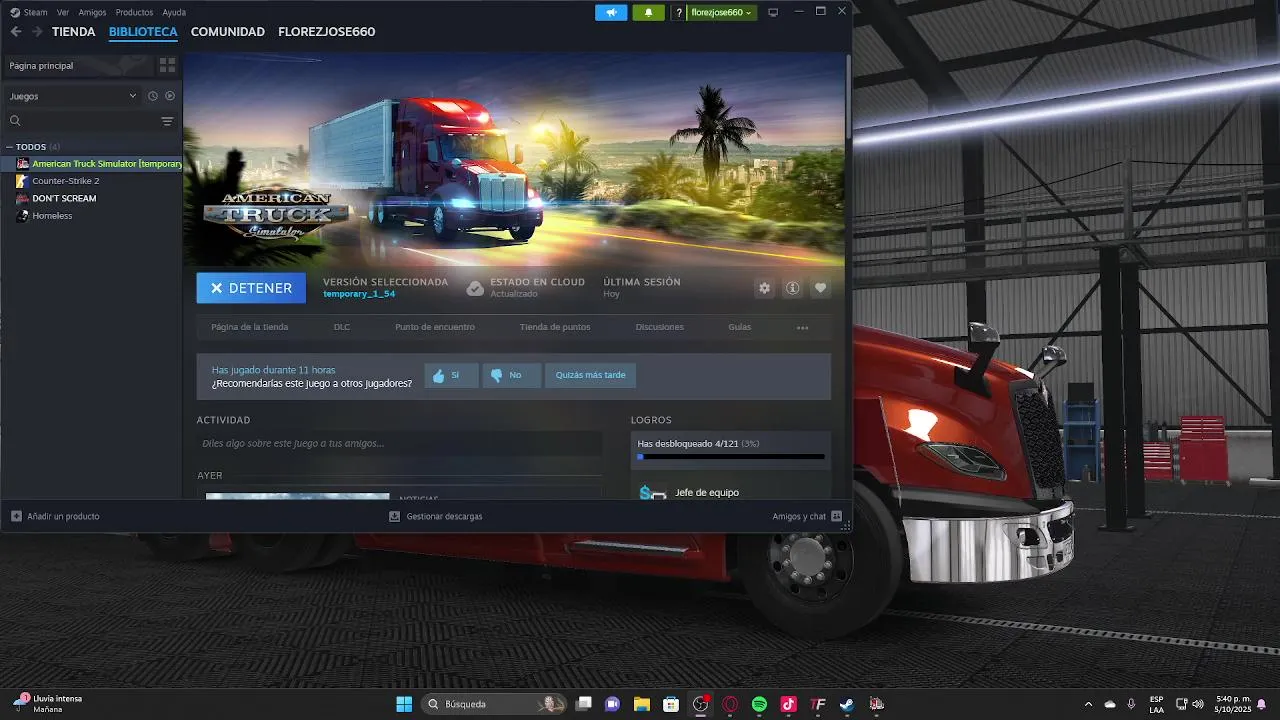Open the Ayuda menu
Image resolution: width=1280 pixels, height=720 pixels.
pyautogui.click(x=174, y=12)
